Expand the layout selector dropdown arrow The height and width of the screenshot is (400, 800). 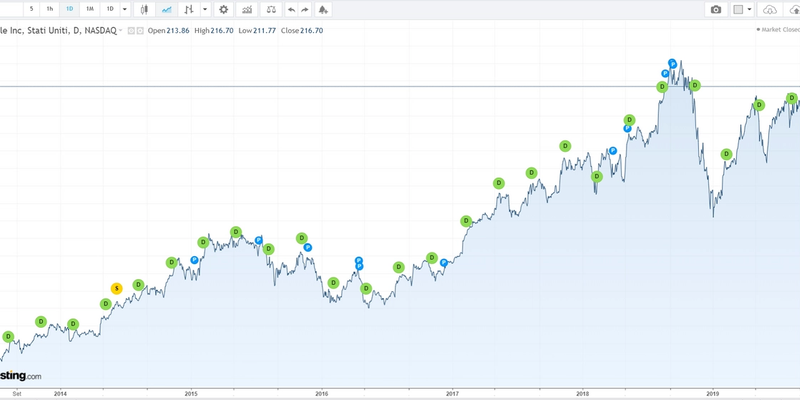749,9
